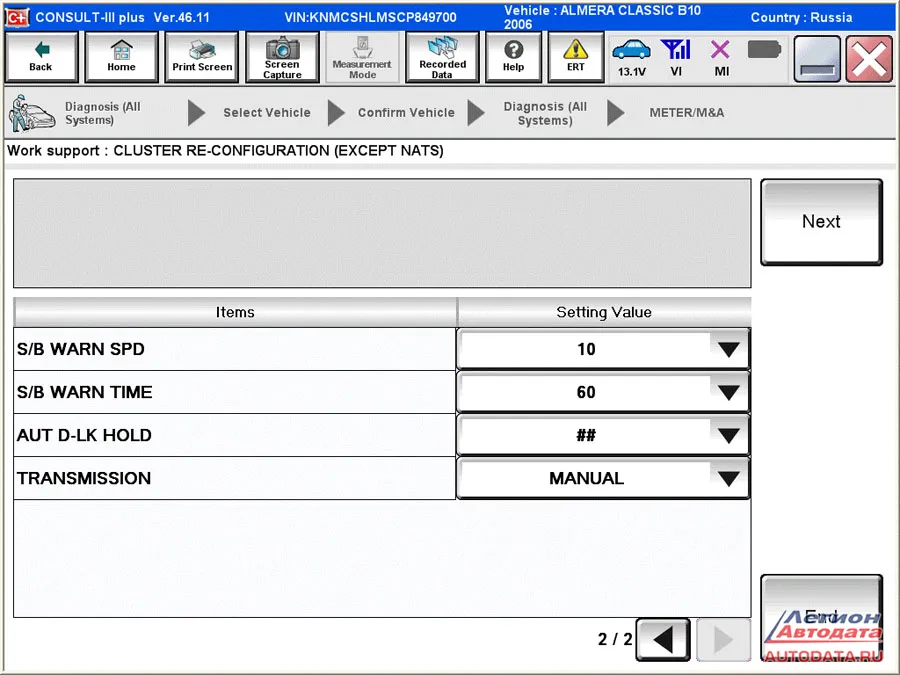The width and height of the screenshot is (900, 675).
Task: Click the VIN number in title bar
Action: click(370, 17)
